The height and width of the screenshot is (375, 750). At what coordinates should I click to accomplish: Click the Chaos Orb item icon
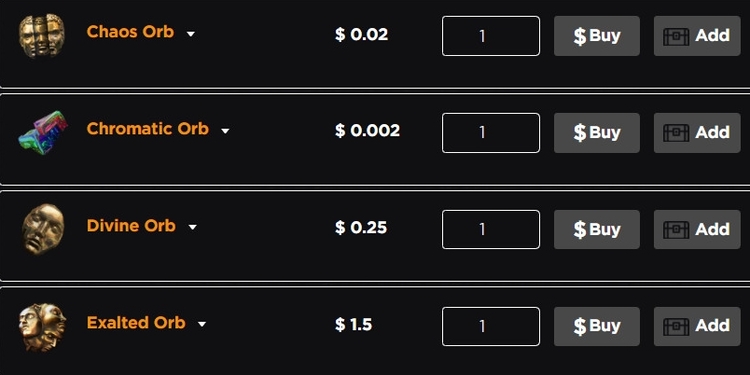(x=42, y=35)
